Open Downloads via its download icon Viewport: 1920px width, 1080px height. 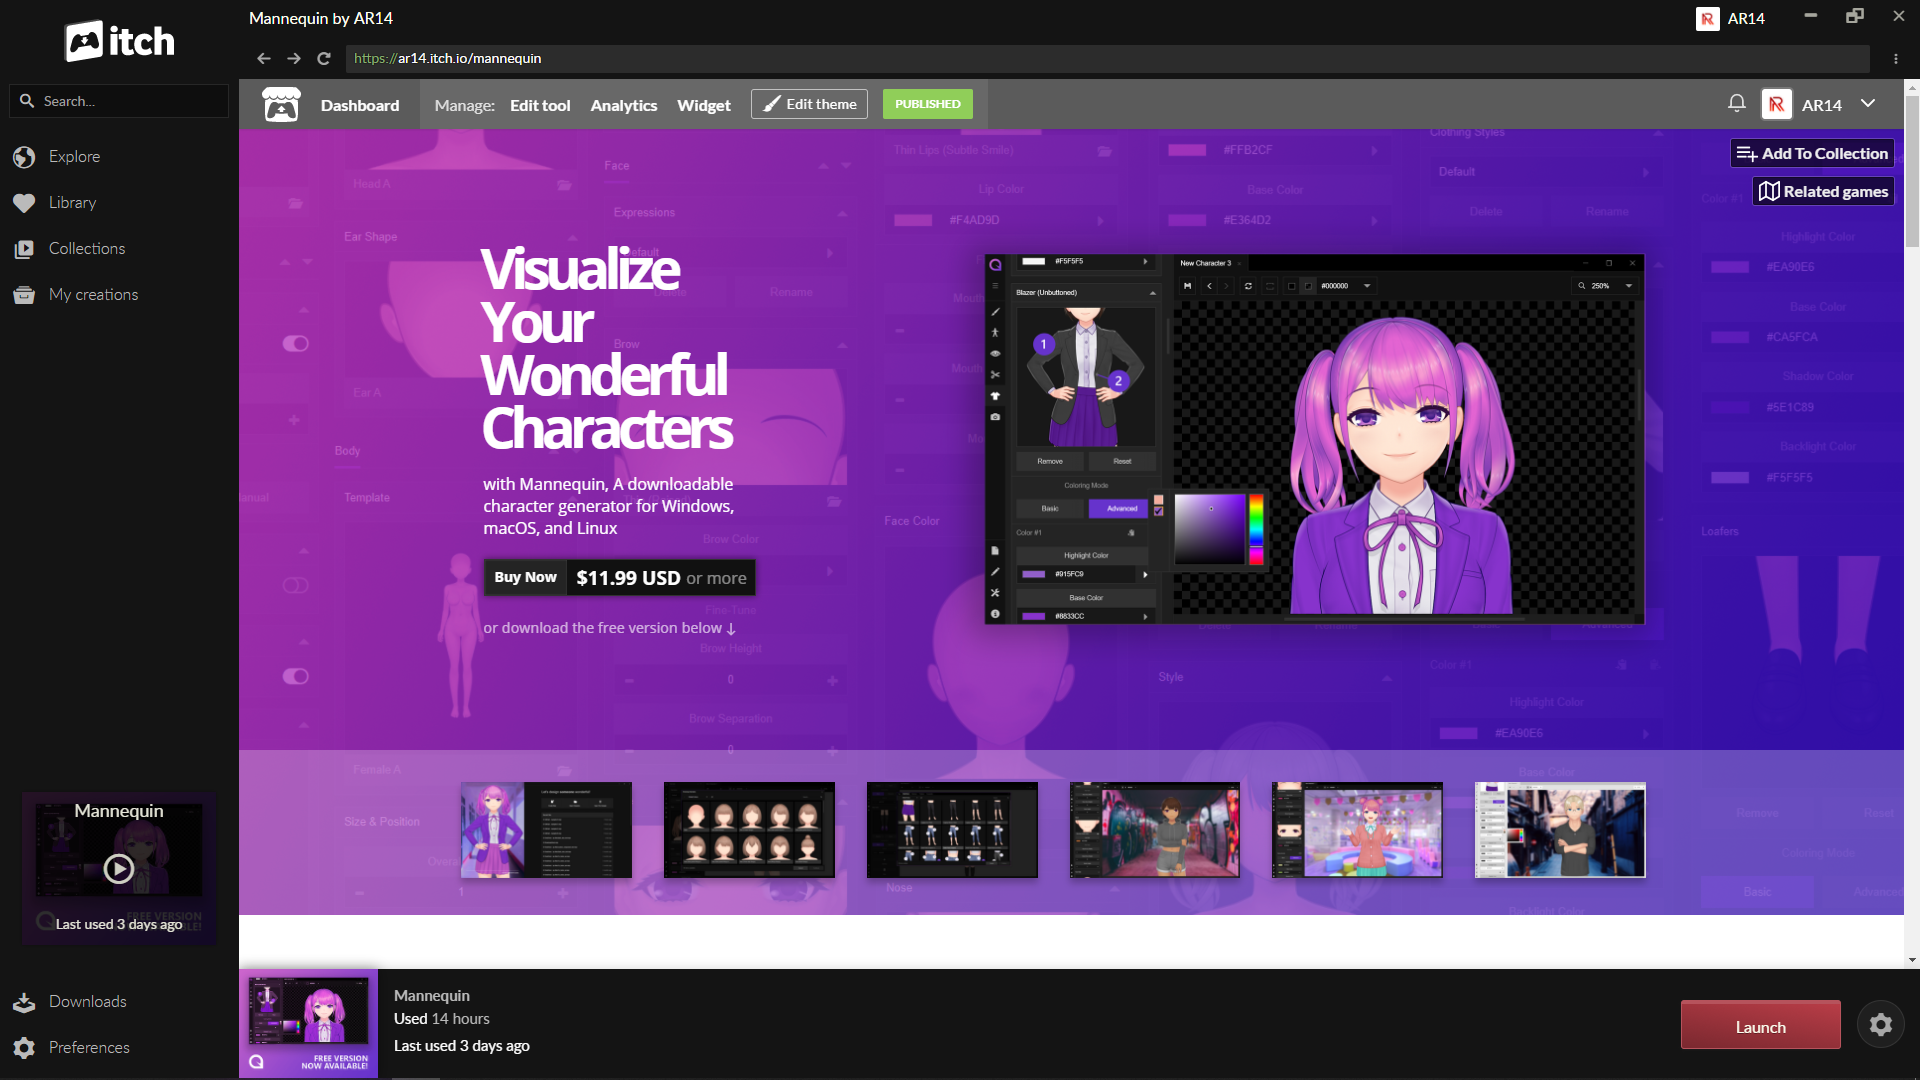tap(24, 1002)
